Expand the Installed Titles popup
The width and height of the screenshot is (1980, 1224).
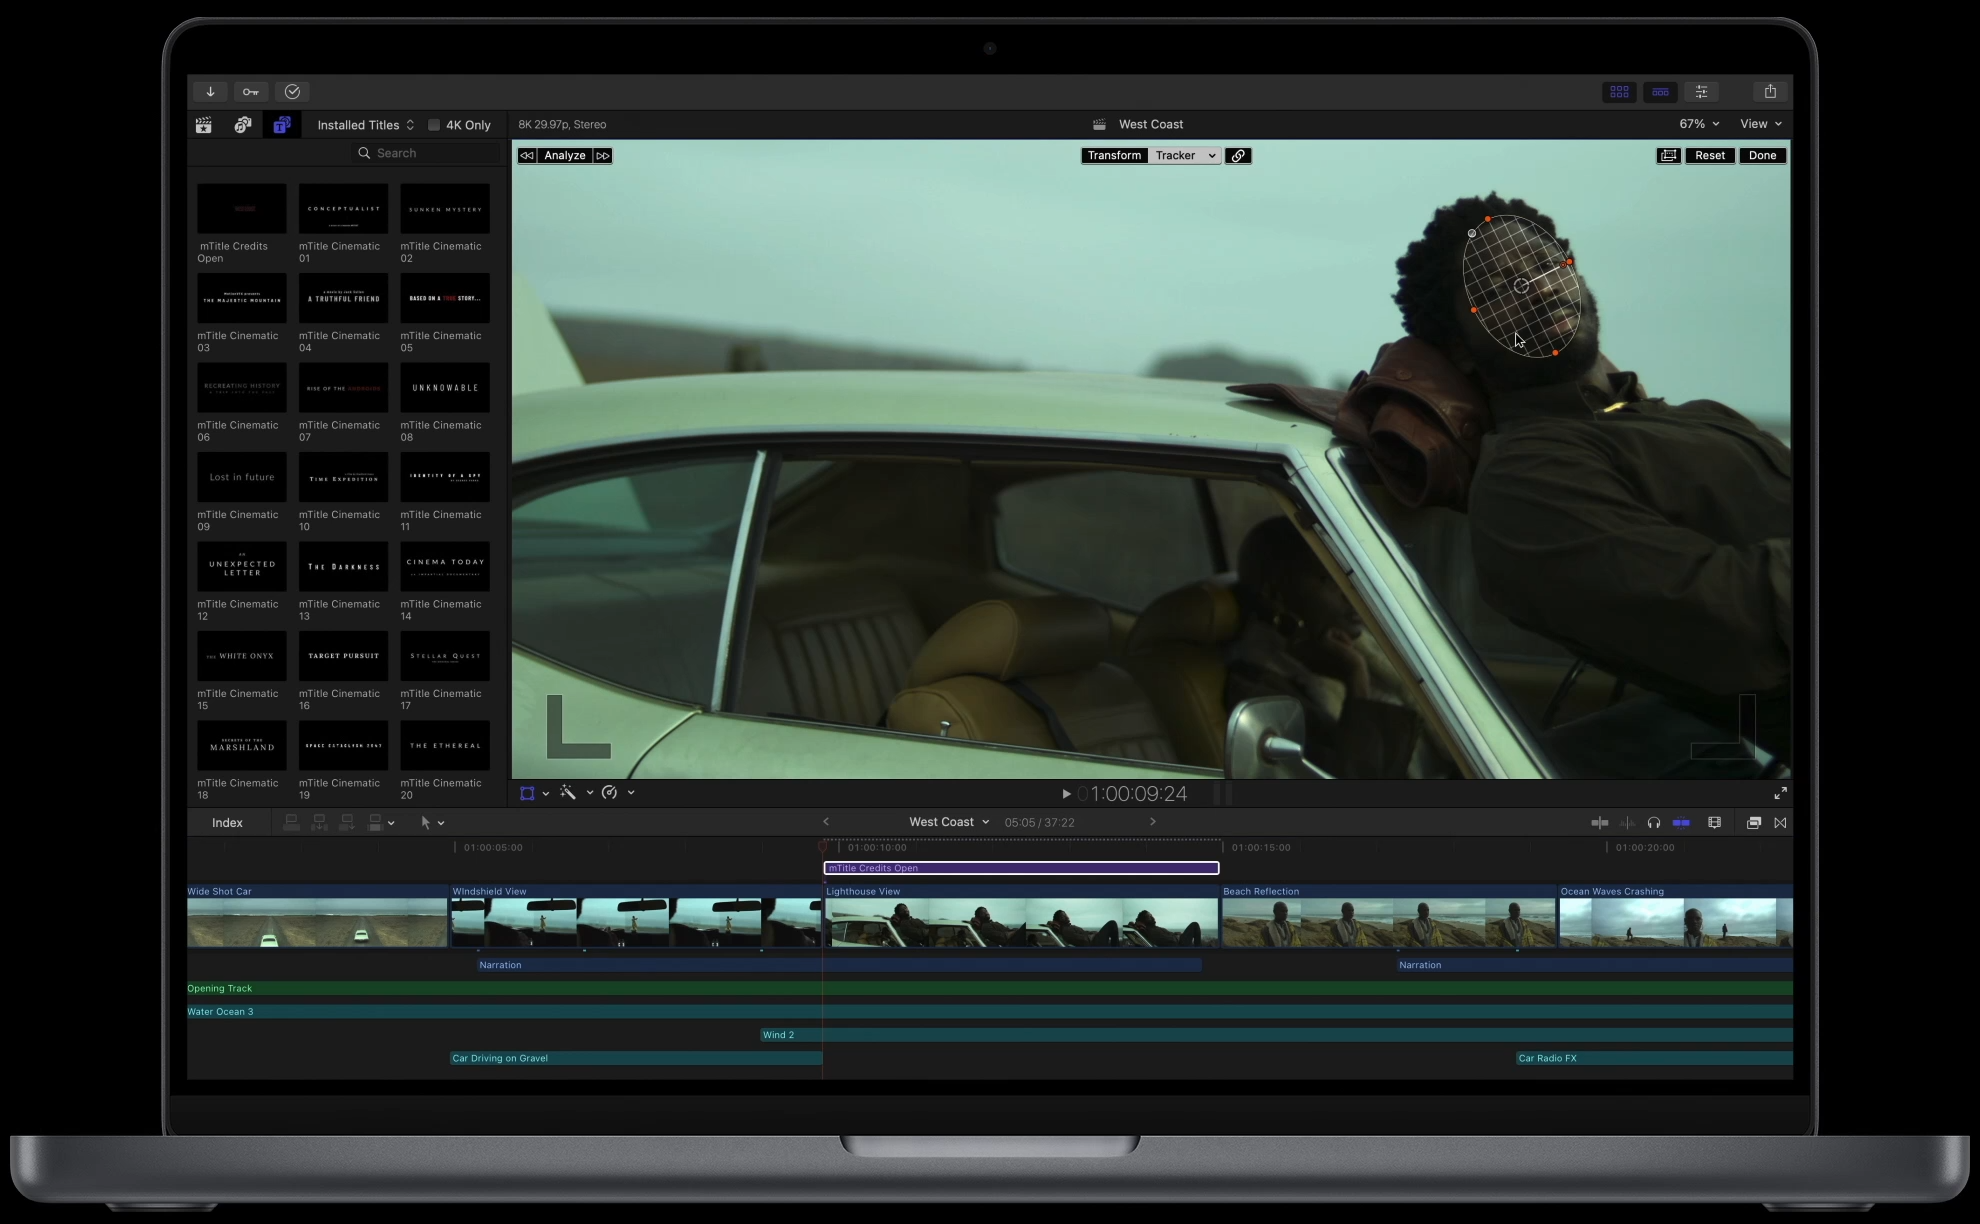365,125
